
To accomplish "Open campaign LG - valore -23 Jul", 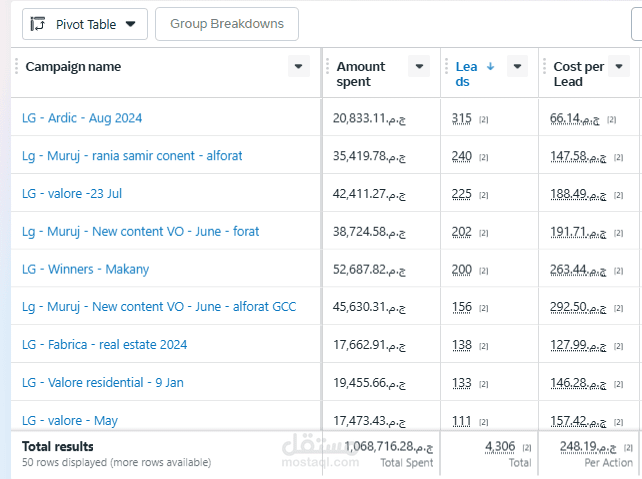I will [72, 193].
